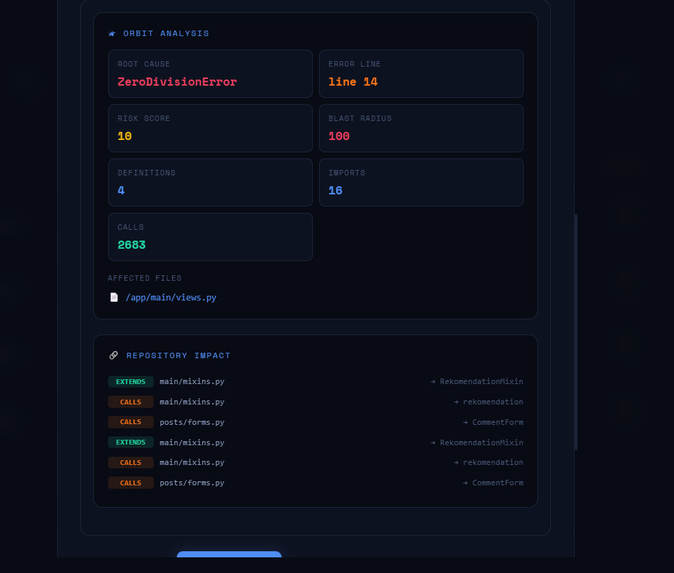The width and height of the screenshot is (674, 573).
Task: Click the 'RISK SCORE' label
Action: (144, 118)
